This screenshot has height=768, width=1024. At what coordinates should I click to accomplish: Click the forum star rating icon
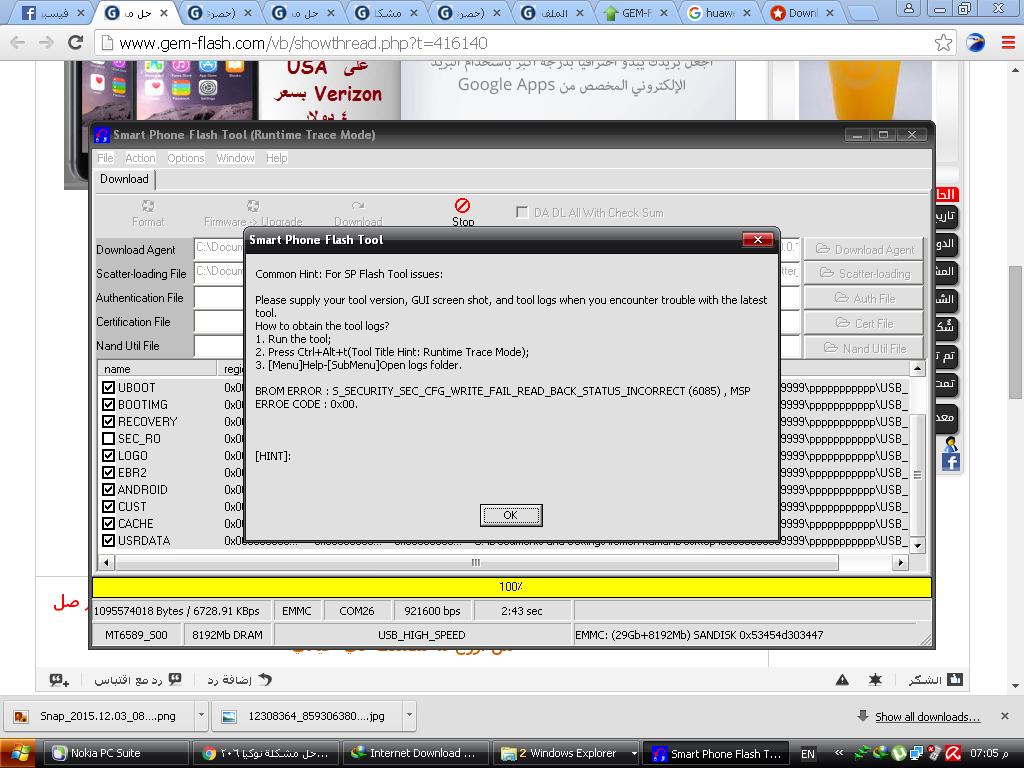tap(875, 680)
